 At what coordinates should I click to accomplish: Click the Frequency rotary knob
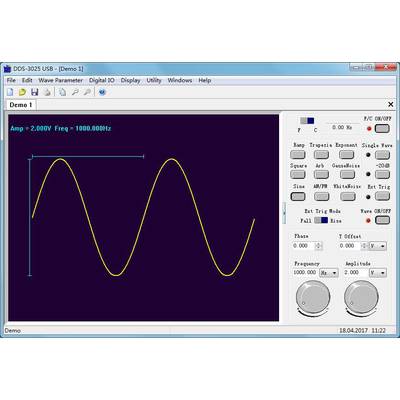pos(313,297)
